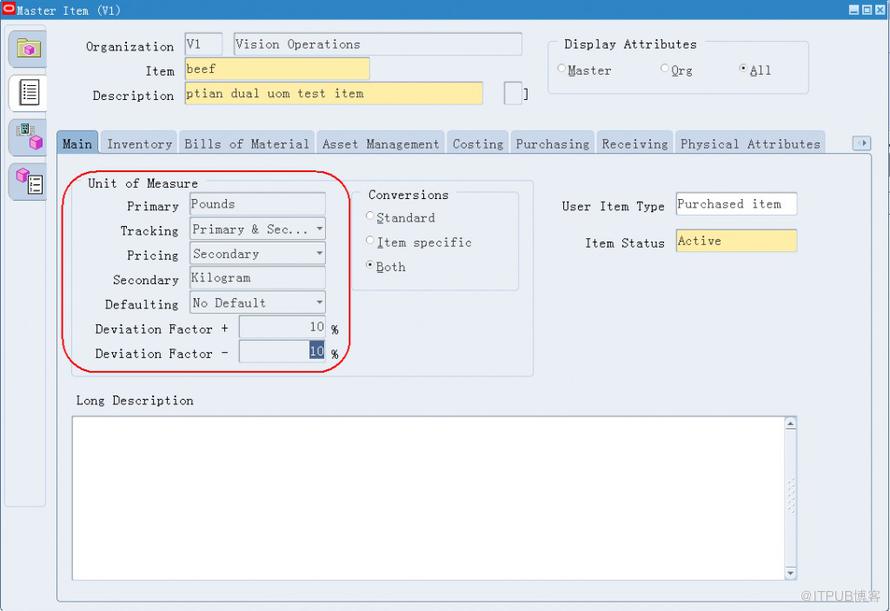Click the Secondary unit field Kilogram
890x611 pixels.
click(x=257, y=278)
